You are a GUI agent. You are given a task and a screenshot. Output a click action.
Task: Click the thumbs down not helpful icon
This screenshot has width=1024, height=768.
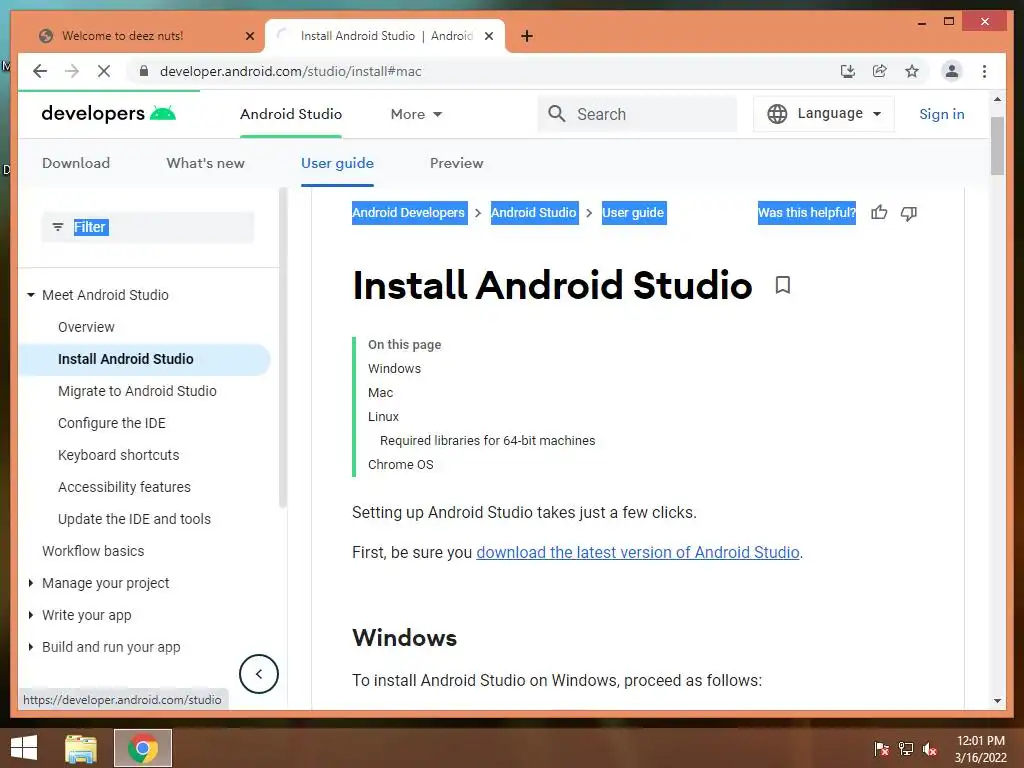908,213
